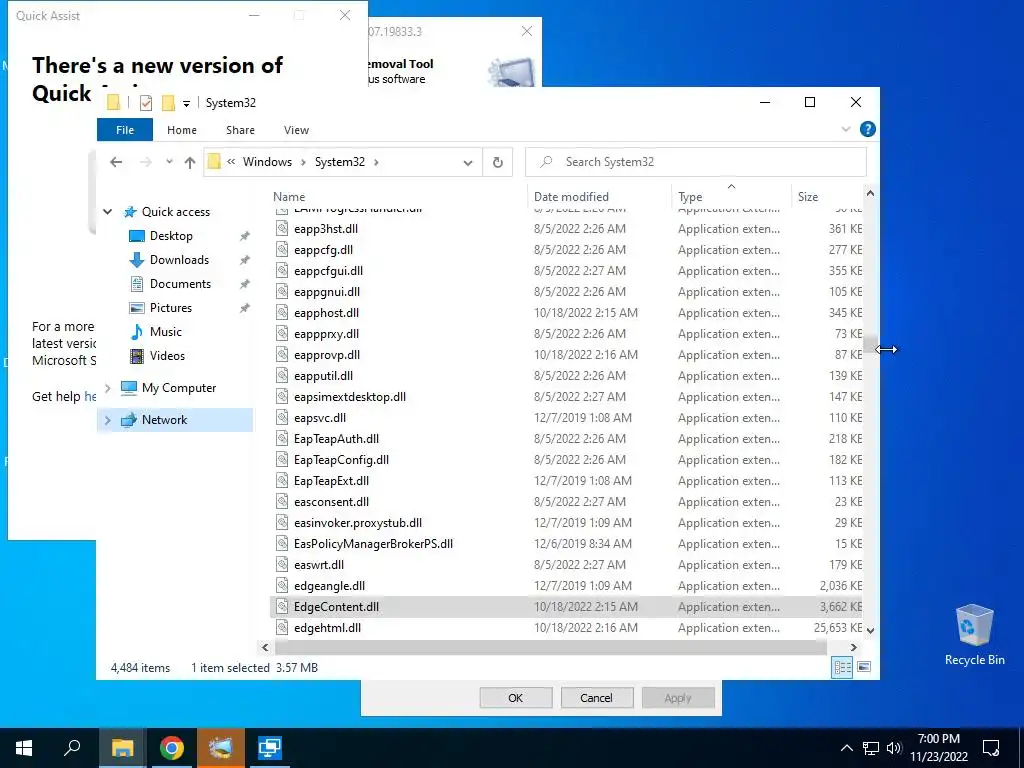Select My Computer in navigation pane

point(178,388)
